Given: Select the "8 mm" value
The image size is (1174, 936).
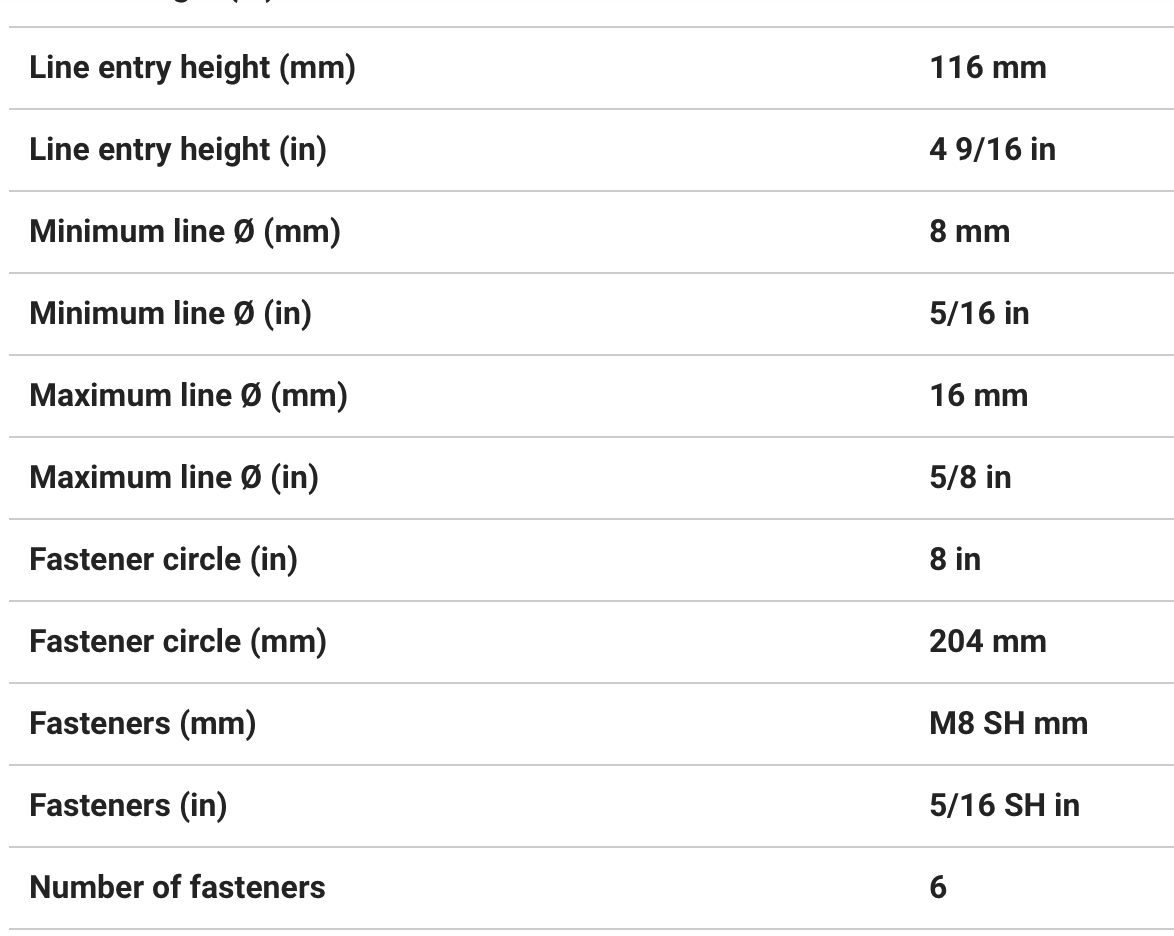Looking at the screenshot, I should pyautogui.click(x=969, y=232).
